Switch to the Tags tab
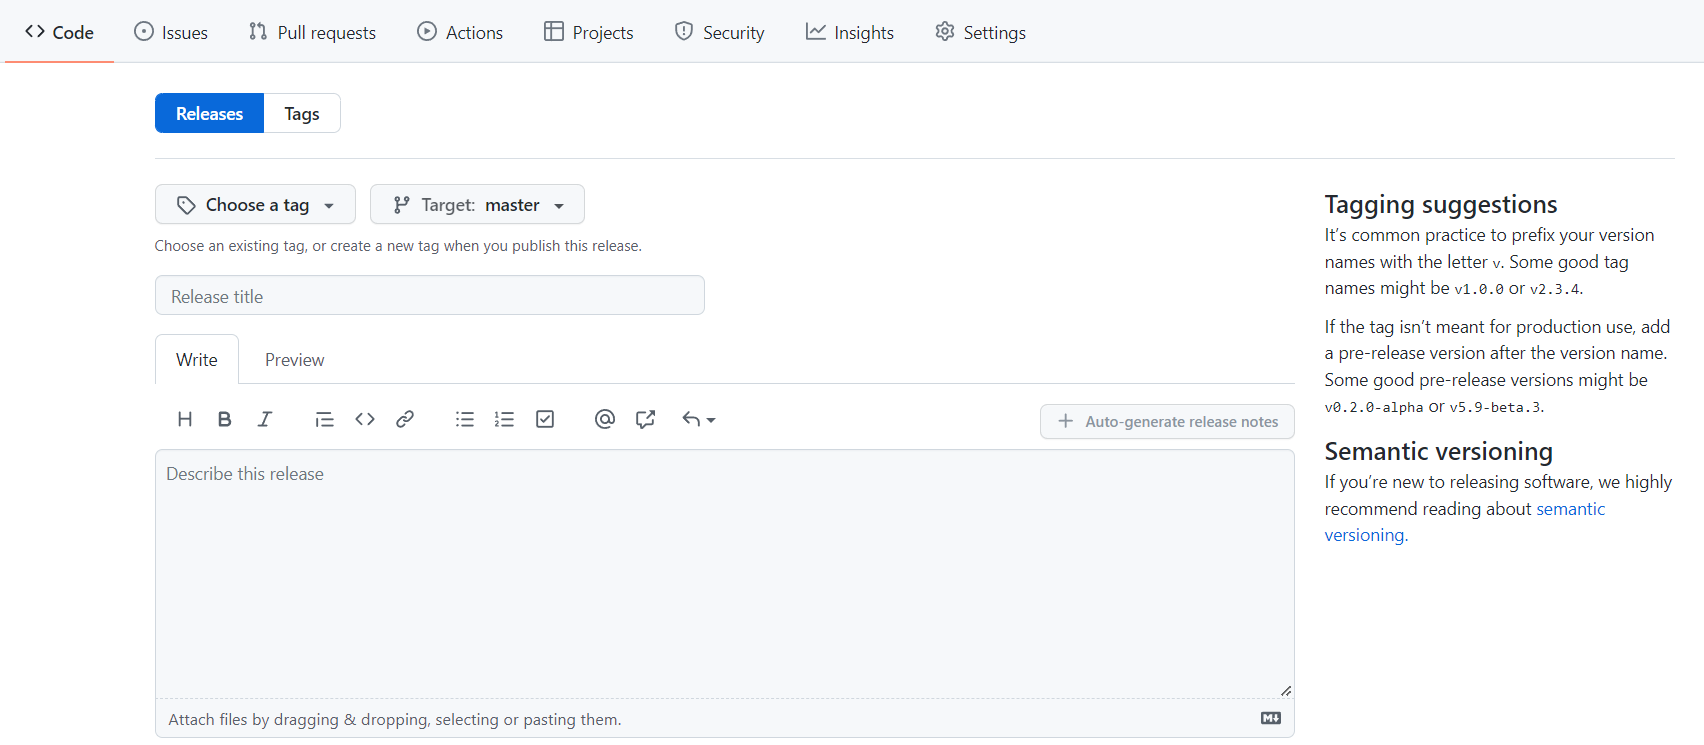The height and width of the screenshot is (745, 1704). click(302, 113)
